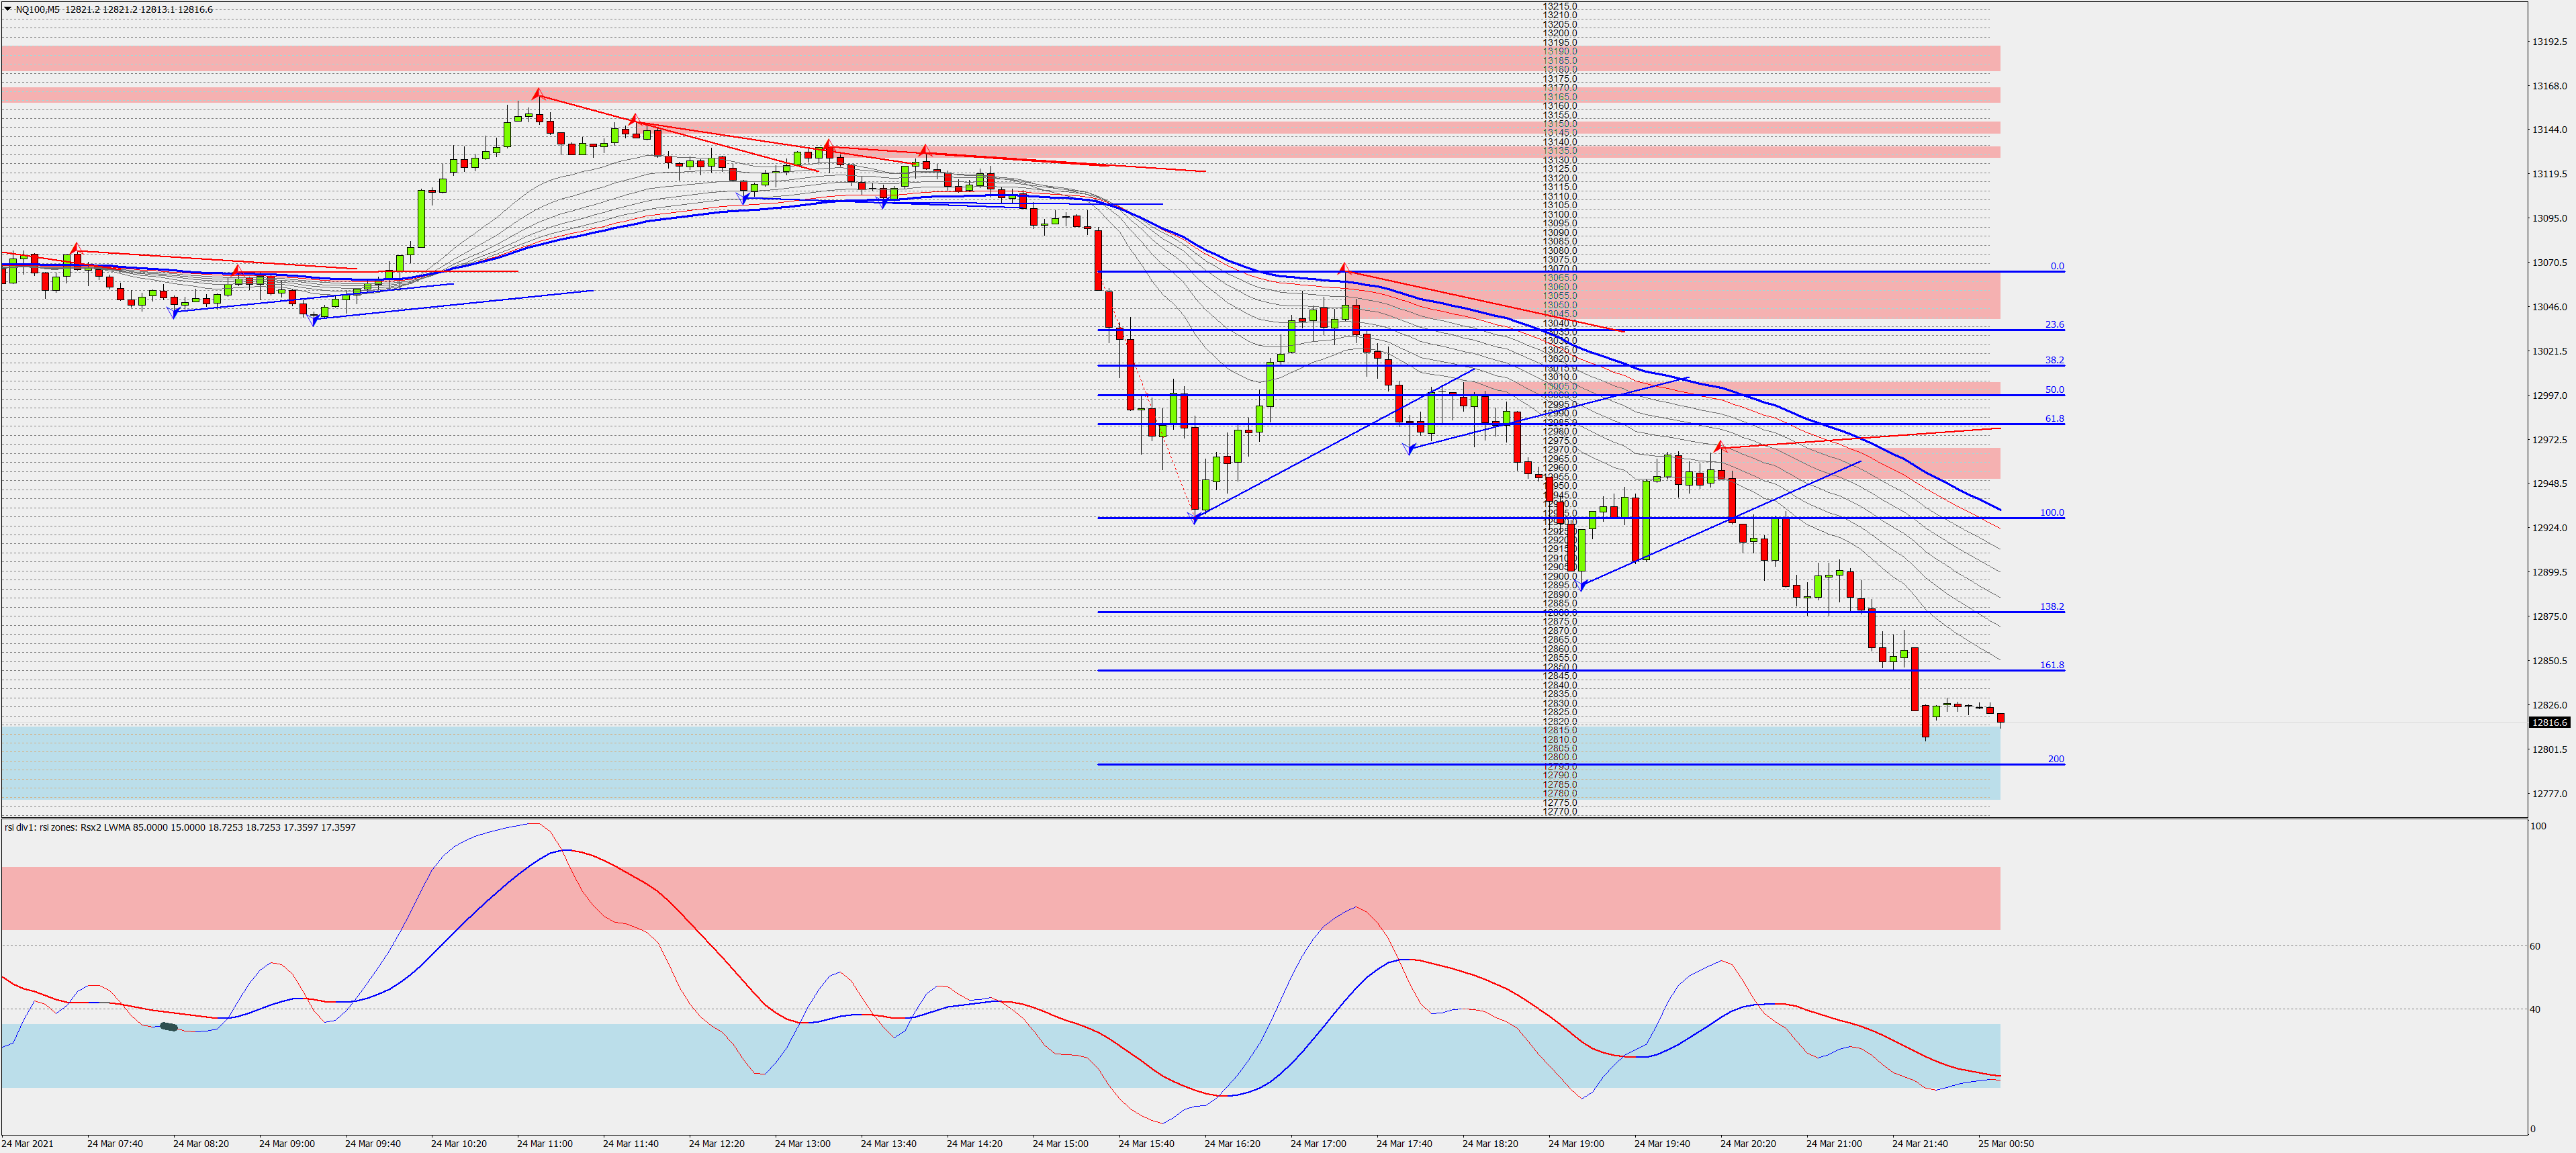The image size is (2576, 1153).
Task: Click the blue arrow marker near 17:50 low
Action: coord(1410,450)
